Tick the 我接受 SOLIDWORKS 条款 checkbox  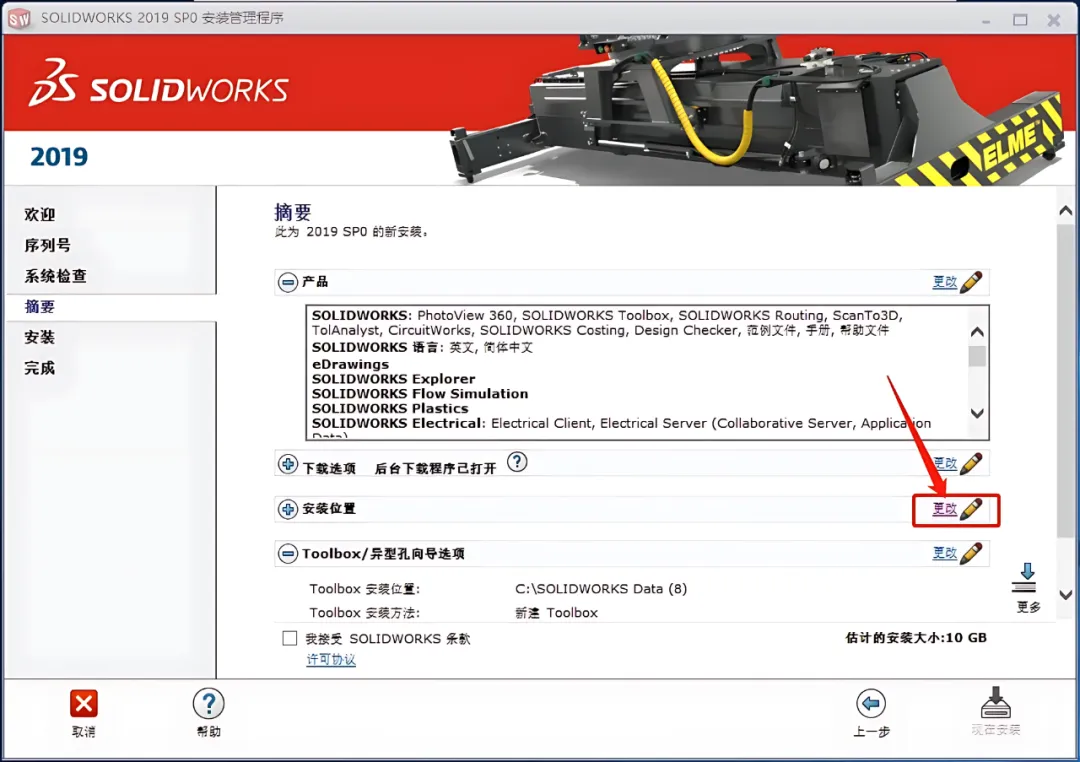click(x=289, y=638)
